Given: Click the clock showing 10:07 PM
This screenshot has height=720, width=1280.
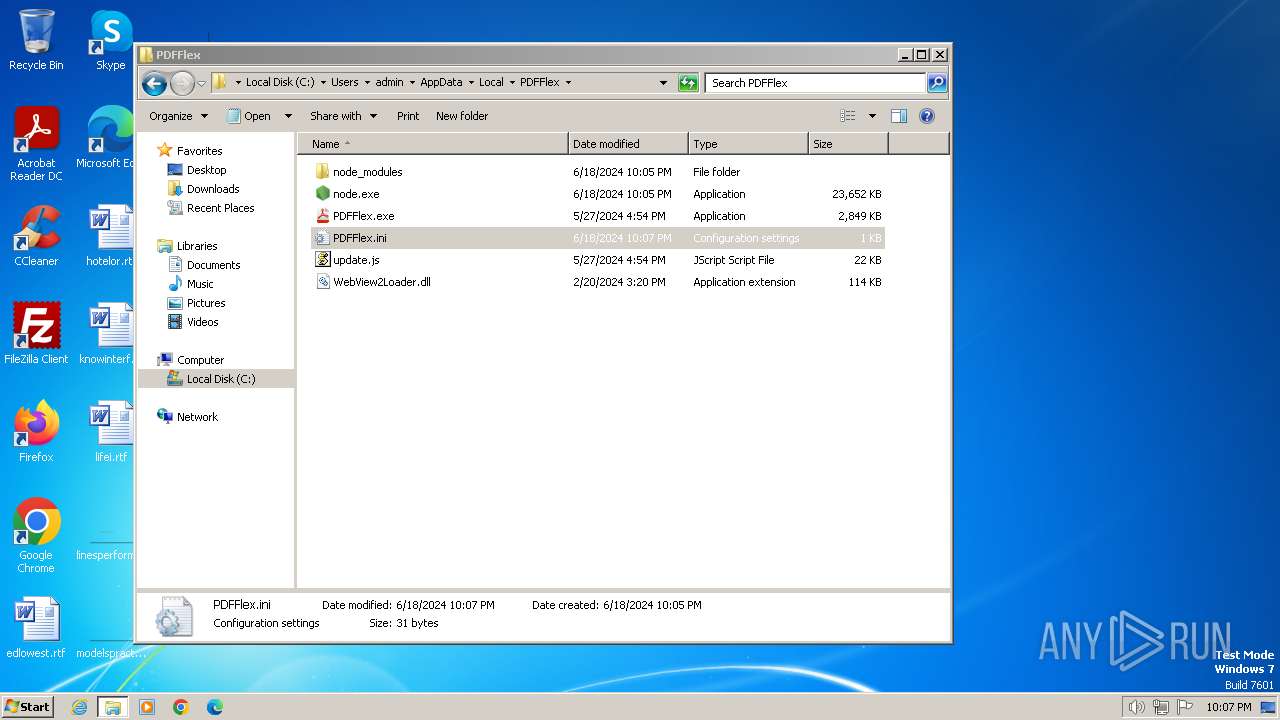Looking at the screenshot, I should (x=1228, y=707).
